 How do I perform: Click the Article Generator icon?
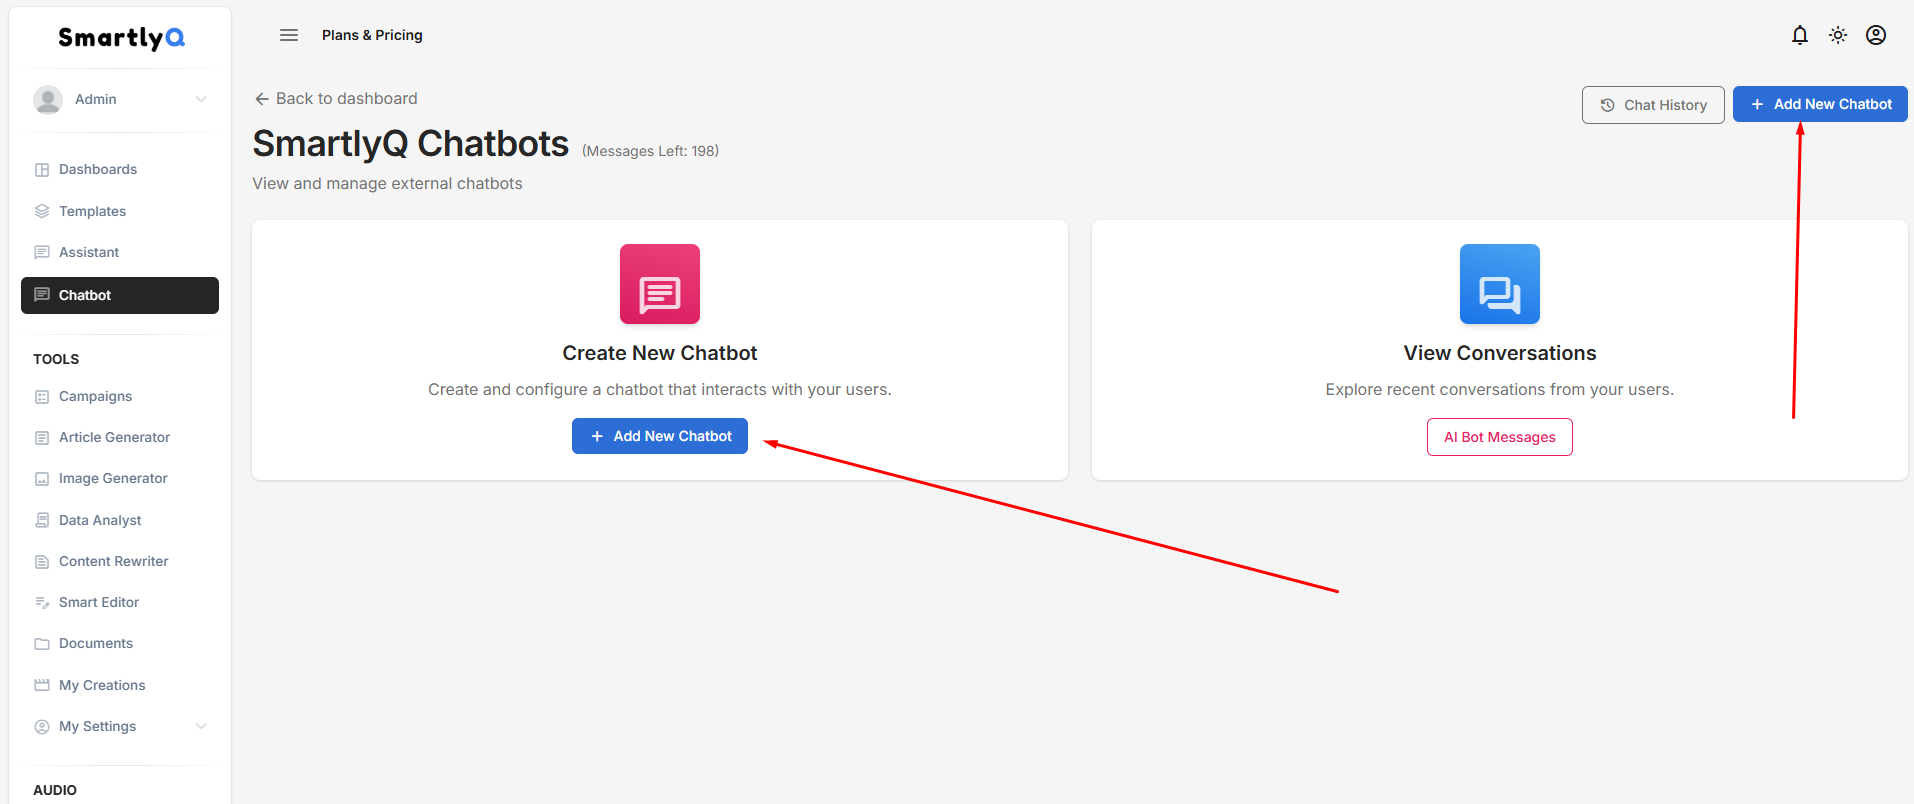pos(42,438)
